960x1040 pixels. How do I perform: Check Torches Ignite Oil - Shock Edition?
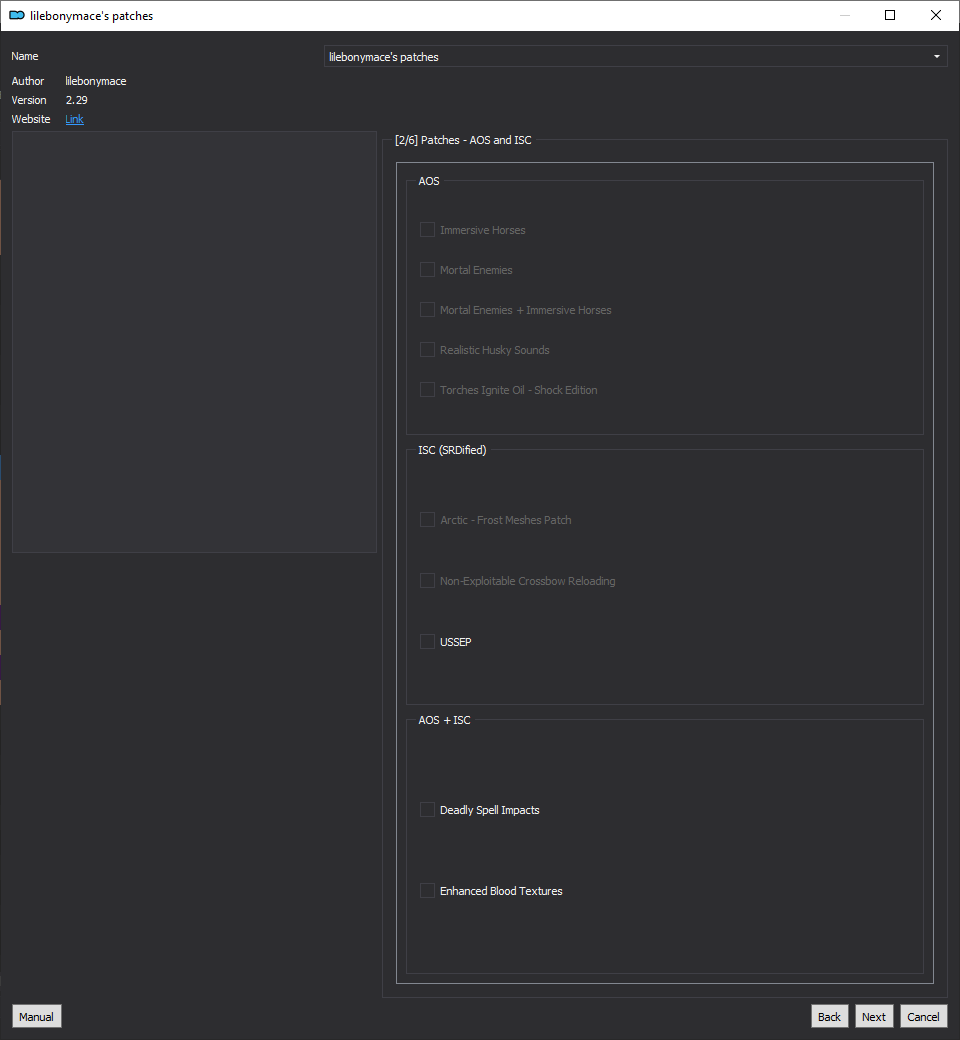pos(427,390)
